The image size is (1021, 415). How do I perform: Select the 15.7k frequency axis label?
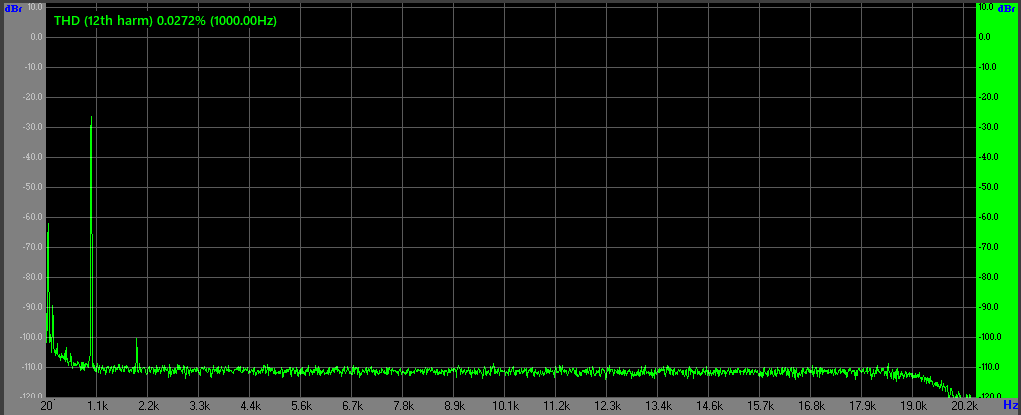tap(761, 407)
